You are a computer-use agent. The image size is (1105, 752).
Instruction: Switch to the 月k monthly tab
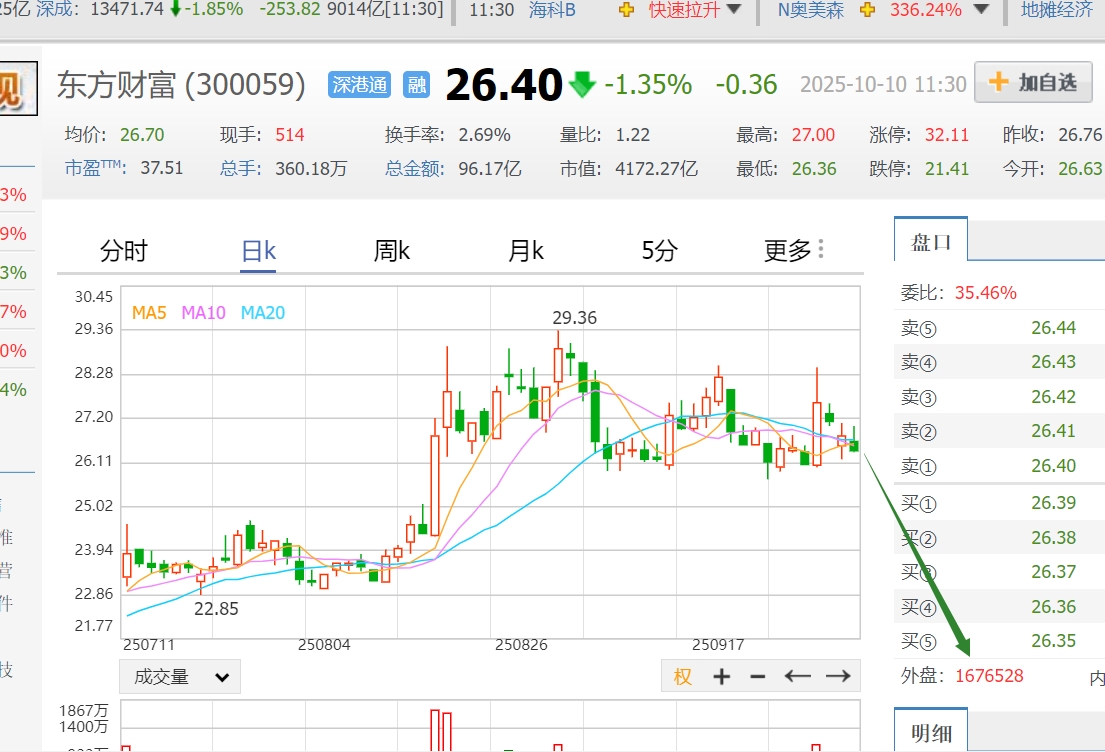(x=526, y=250)
